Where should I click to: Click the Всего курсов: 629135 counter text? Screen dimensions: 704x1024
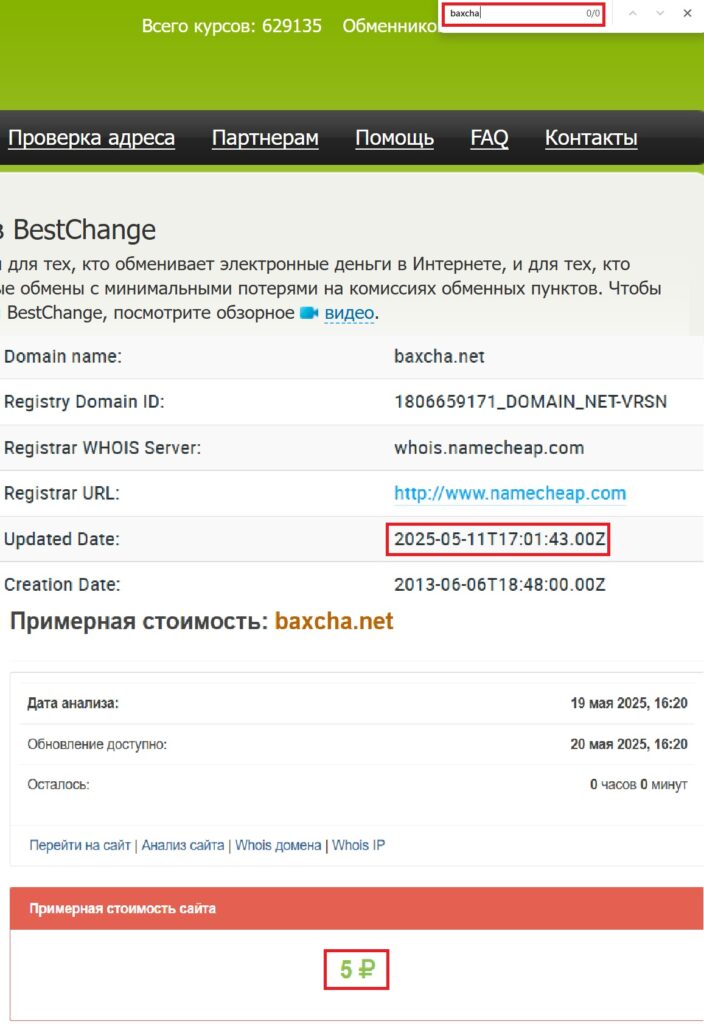(x=231, y=26)
